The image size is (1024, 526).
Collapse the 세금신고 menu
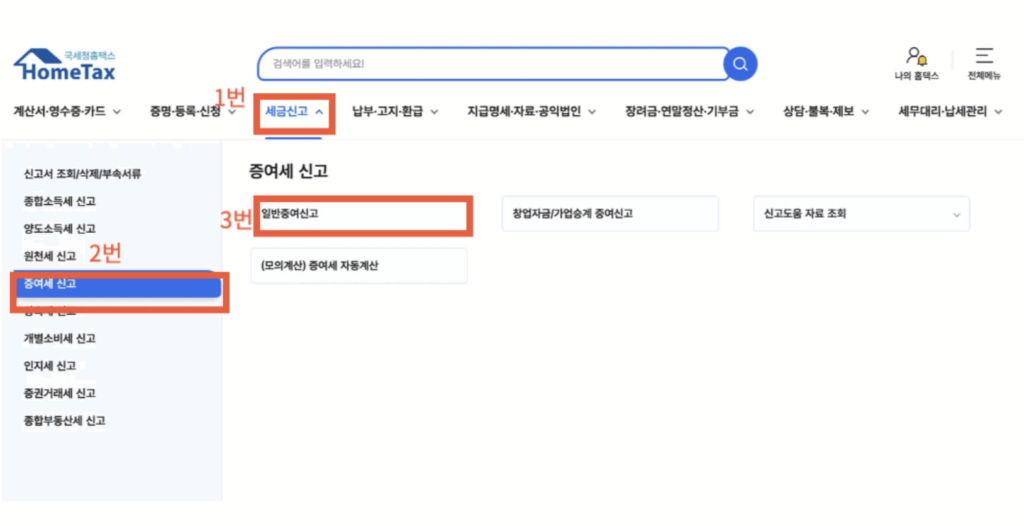pyautogui.click(x=293, y=112)
